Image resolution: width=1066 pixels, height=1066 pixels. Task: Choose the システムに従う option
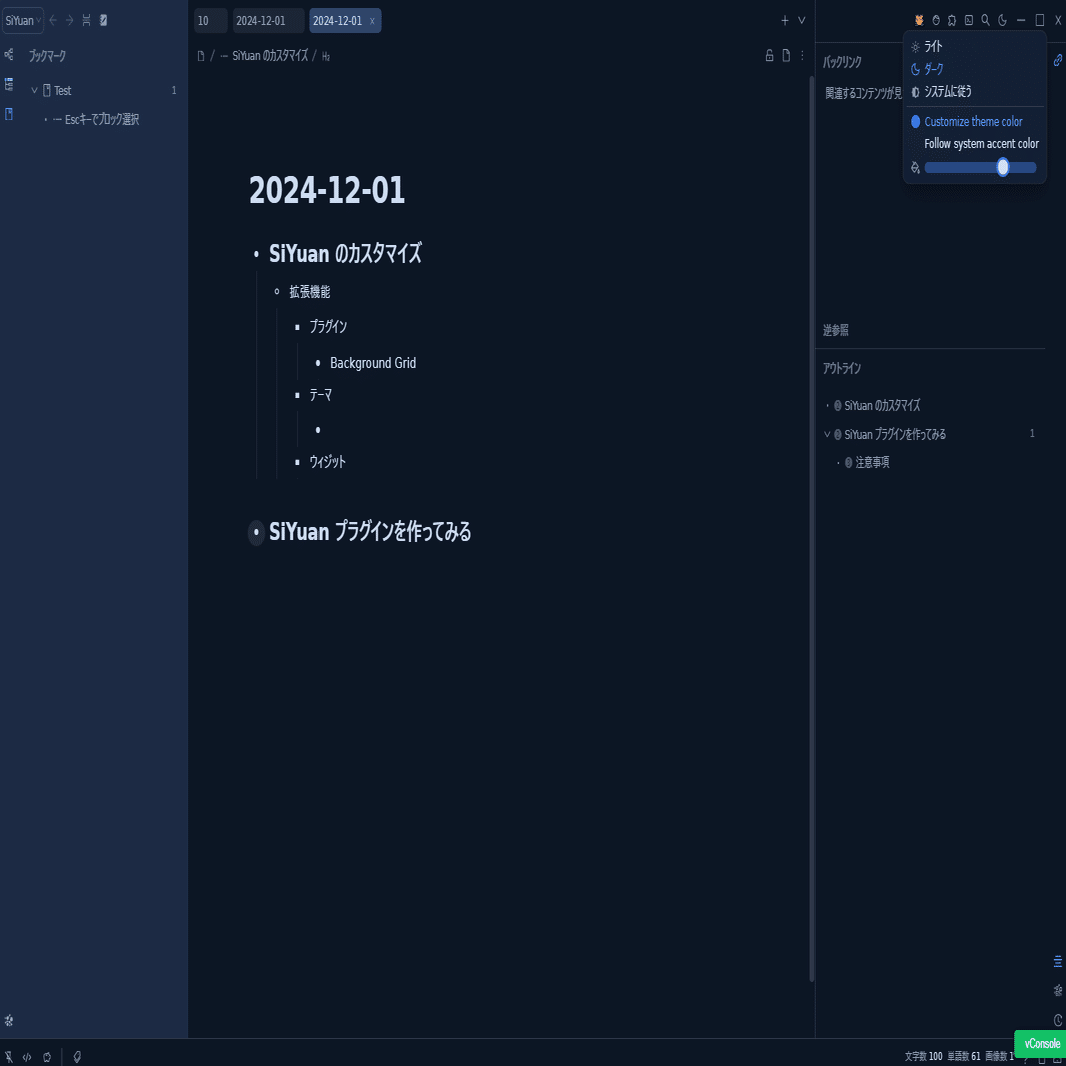point(975,92)
